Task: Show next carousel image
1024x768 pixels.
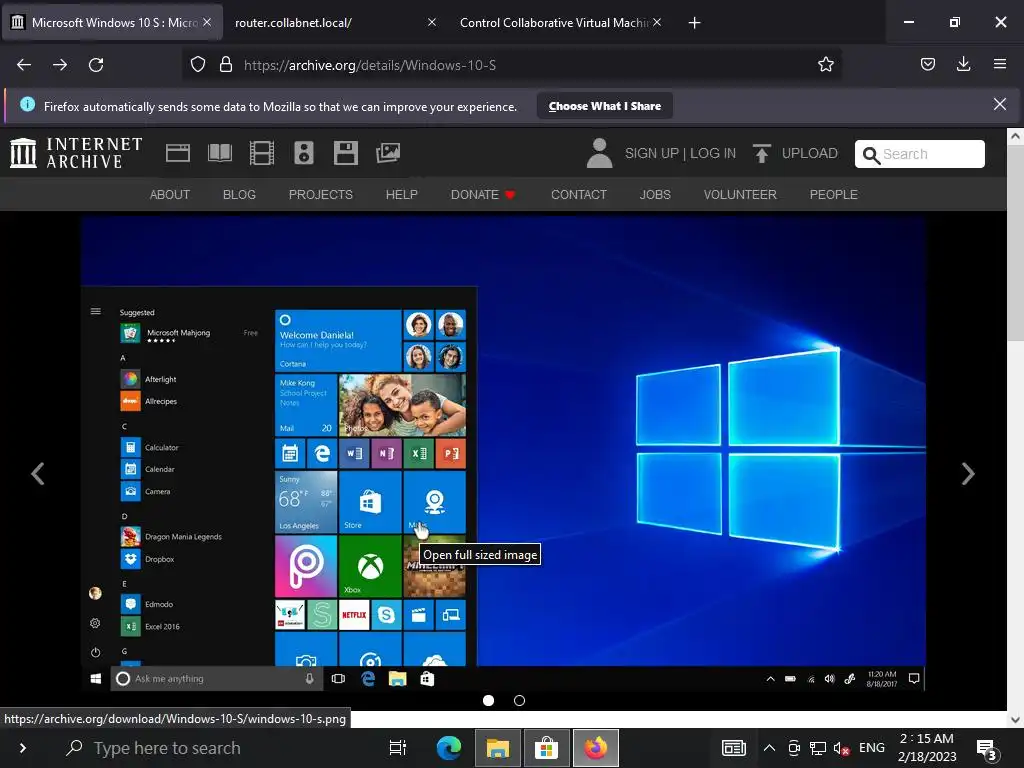Action: pyautogui.click(x=968, y=473)
